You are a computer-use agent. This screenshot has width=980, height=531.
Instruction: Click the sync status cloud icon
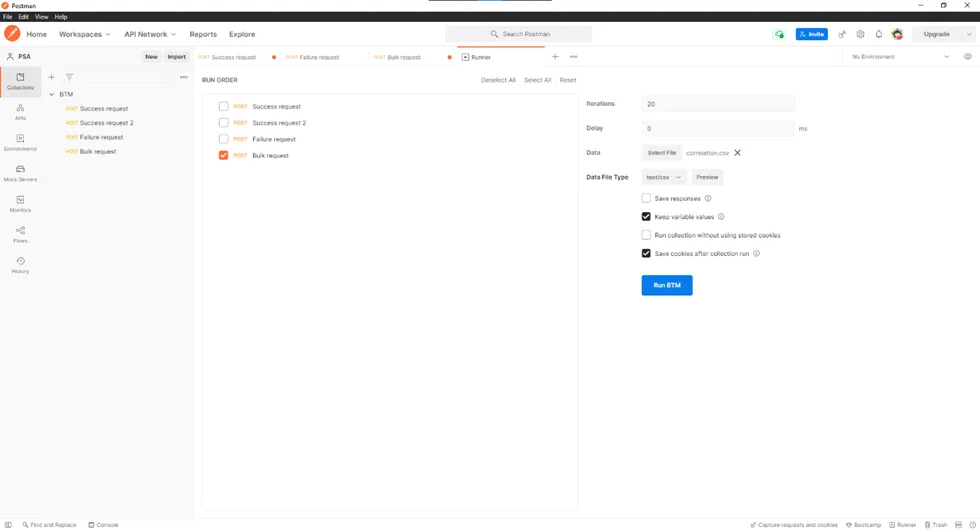tap(779, 34)
